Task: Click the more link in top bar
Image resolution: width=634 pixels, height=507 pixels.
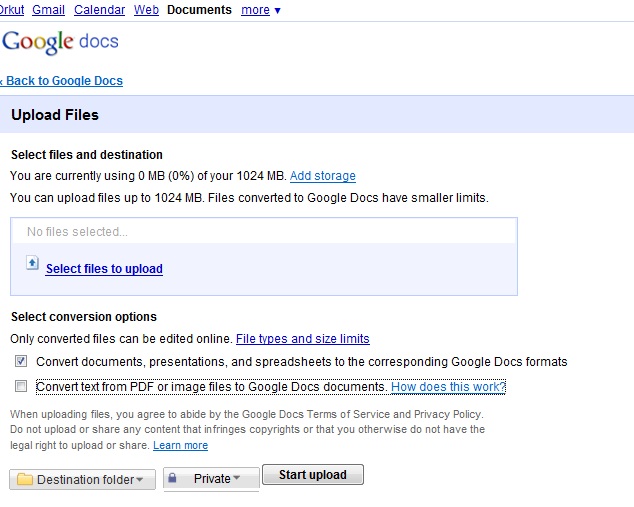Action: [256, 10]
